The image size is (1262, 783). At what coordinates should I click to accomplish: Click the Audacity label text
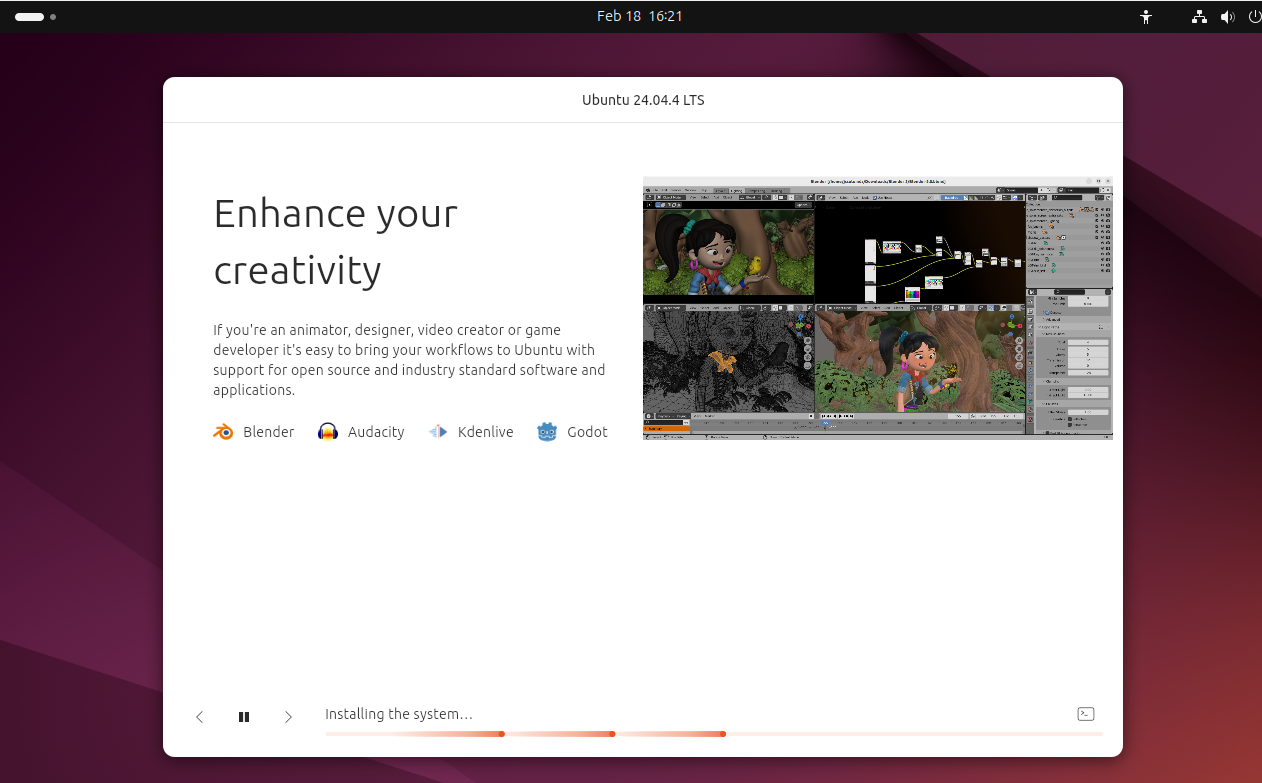coord(376,432)
